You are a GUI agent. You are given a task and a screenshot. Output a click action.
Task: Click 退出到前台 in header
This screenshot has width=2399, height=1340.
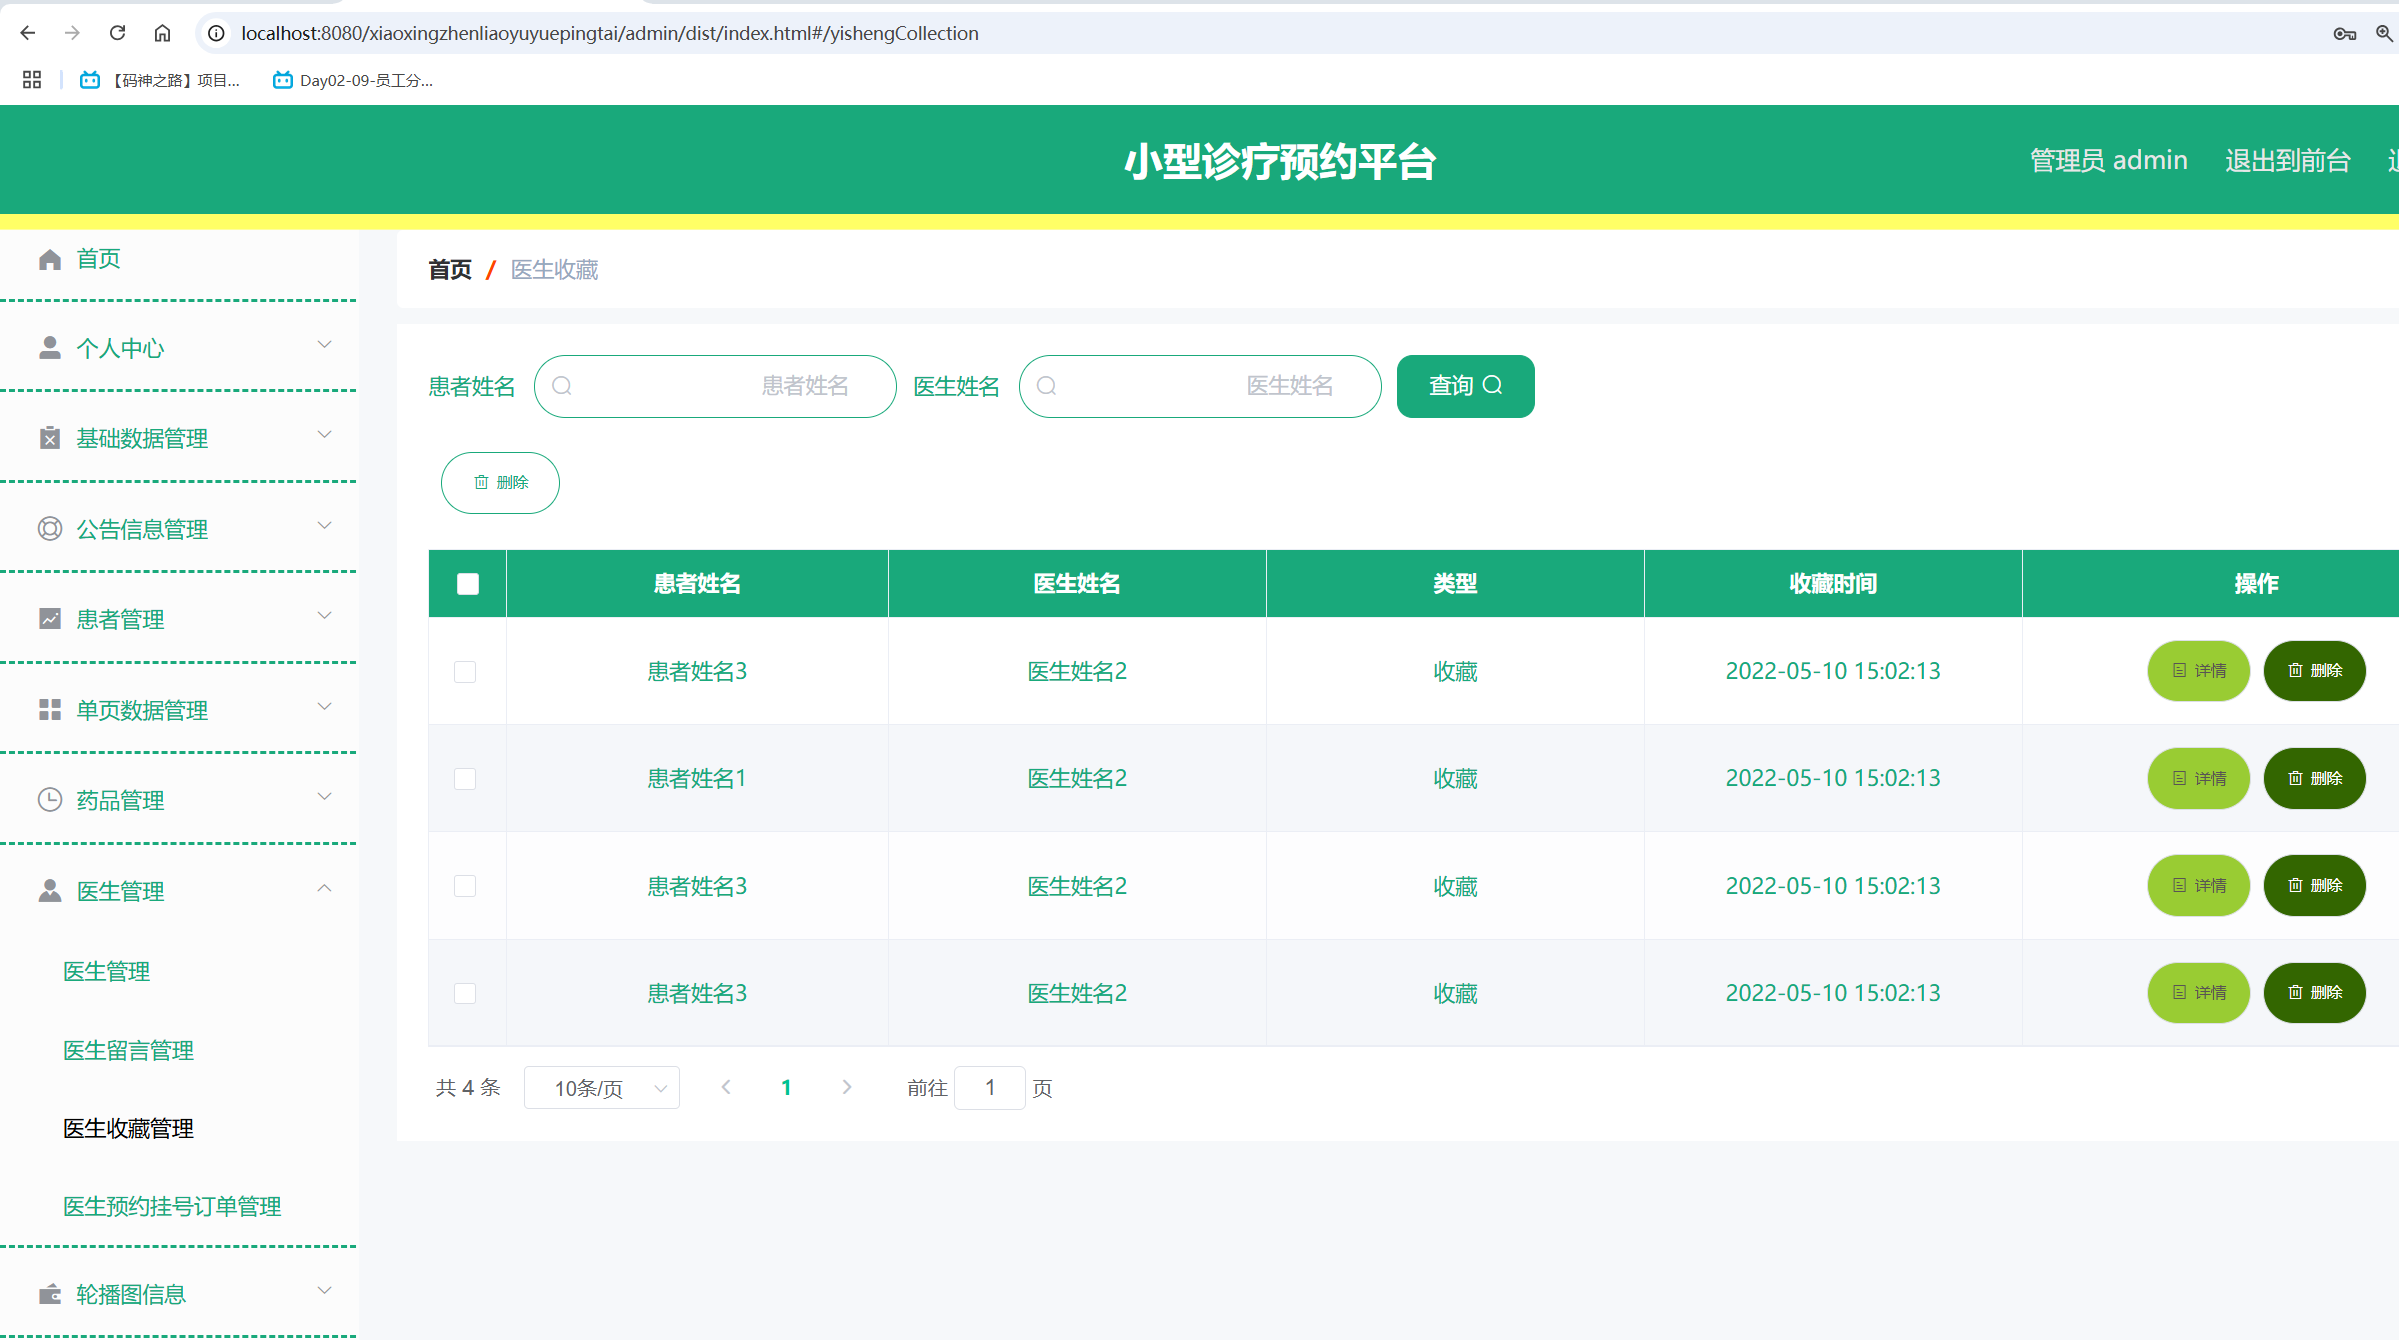coord(2288,161)
